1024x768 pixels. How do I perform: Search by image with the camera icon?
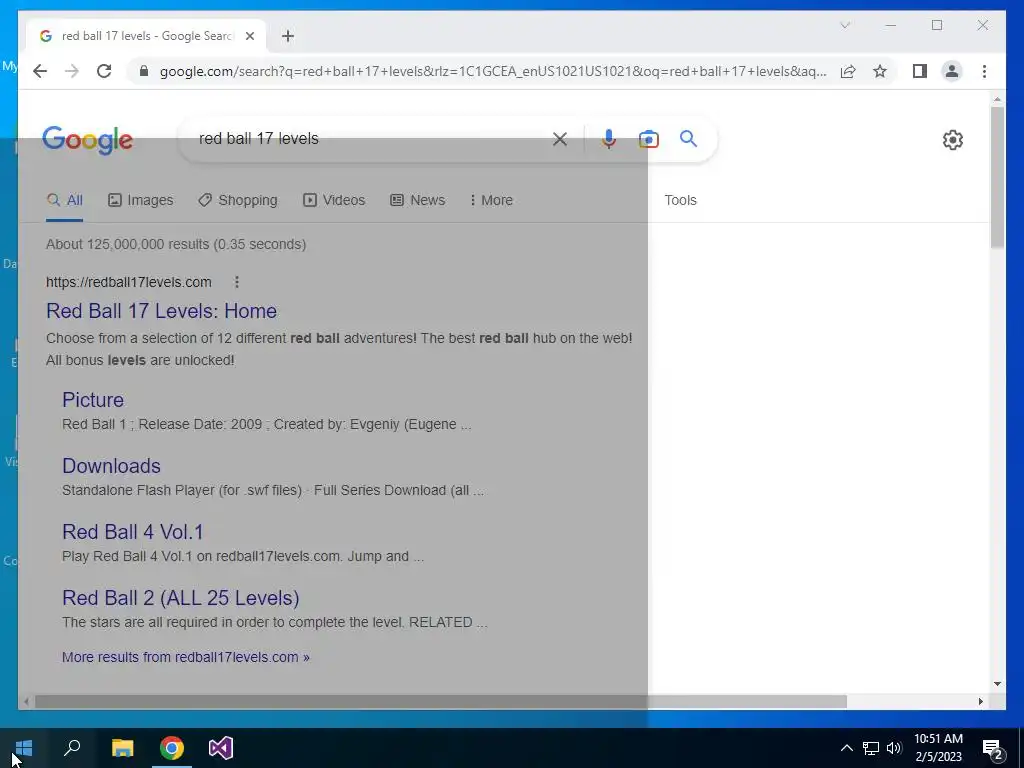[648, 138]
